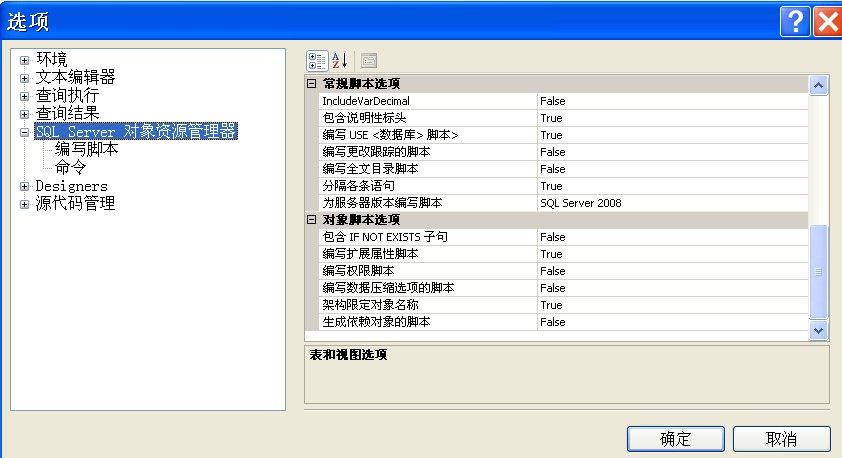Select the 编写更改跟踪的脚本 property
Screen dimensions: 842x458
(564, 152)
